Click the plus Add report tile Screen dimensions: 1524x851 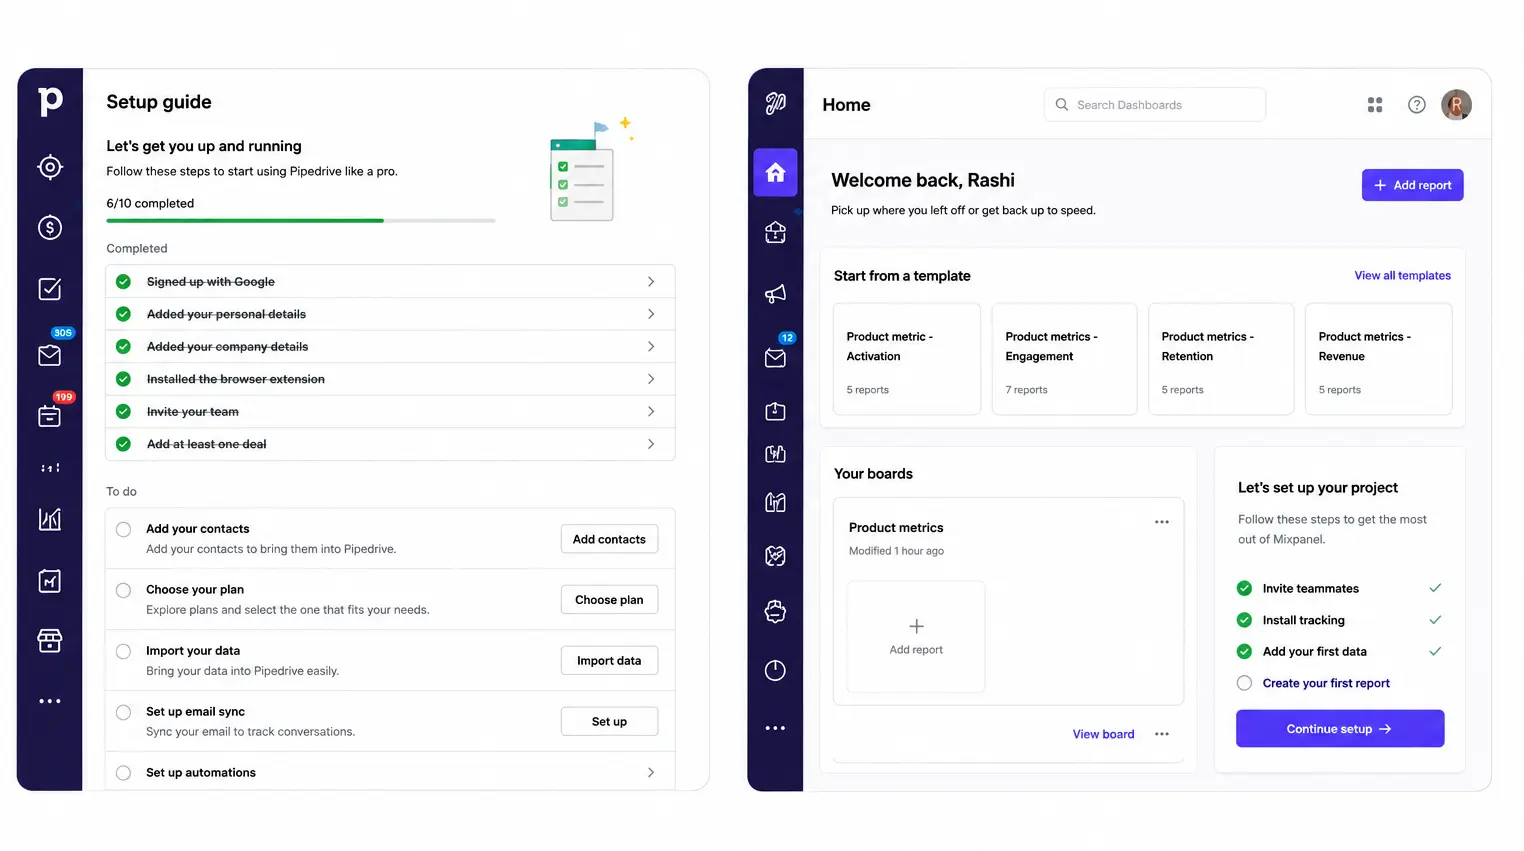tap(916, 636)
